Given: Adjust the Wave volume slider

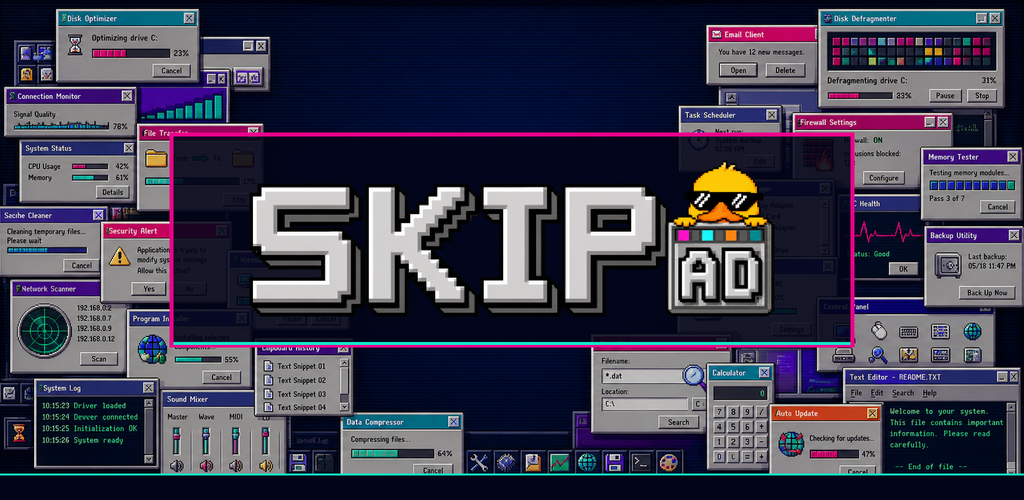Looking at the screenshot, I should (206, 441).
